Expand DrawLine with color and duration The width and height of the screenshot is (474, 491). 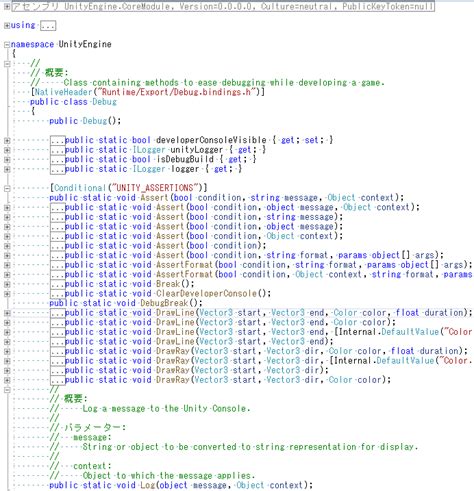(7, 313)
